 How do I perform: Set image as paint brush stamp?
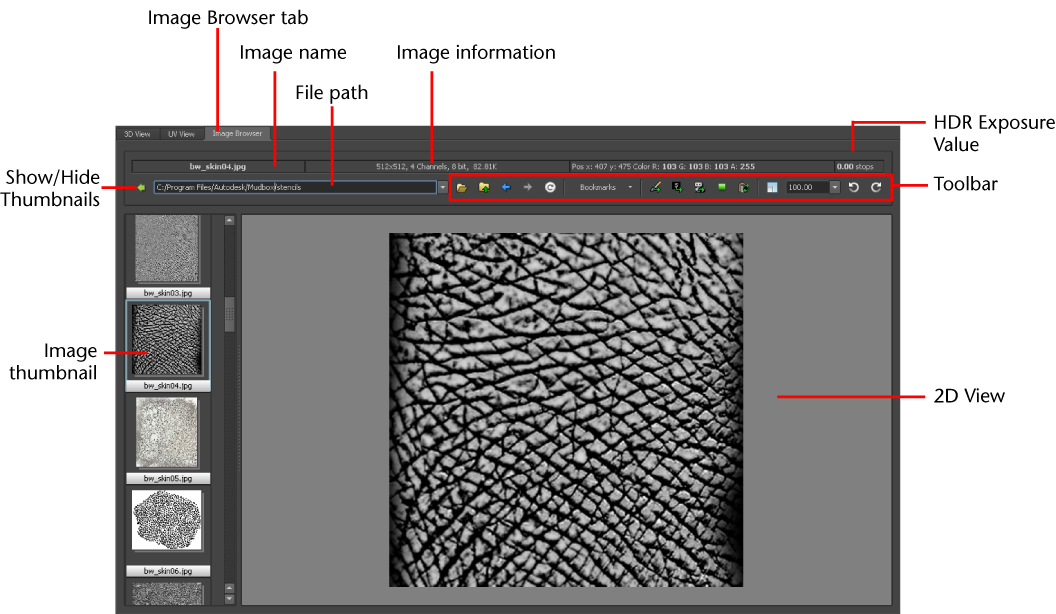655,188
